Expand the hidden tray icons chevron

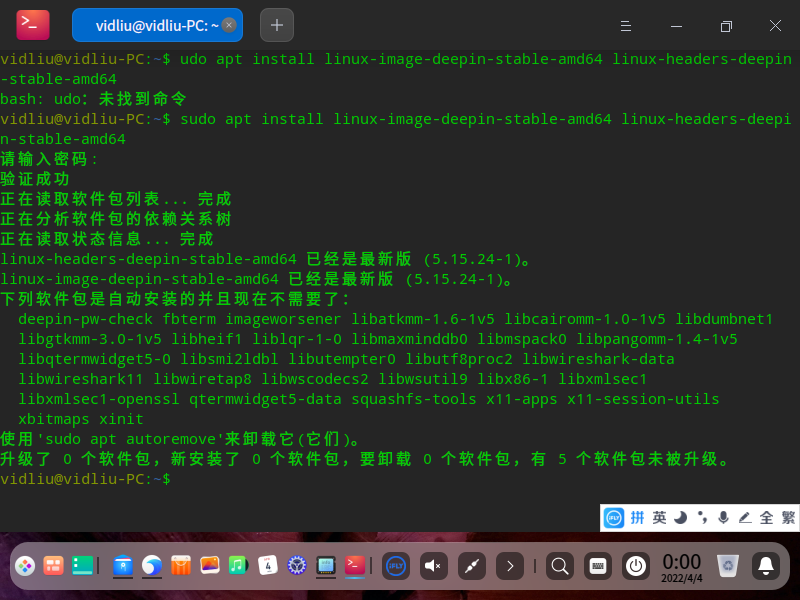coord(509,566)
